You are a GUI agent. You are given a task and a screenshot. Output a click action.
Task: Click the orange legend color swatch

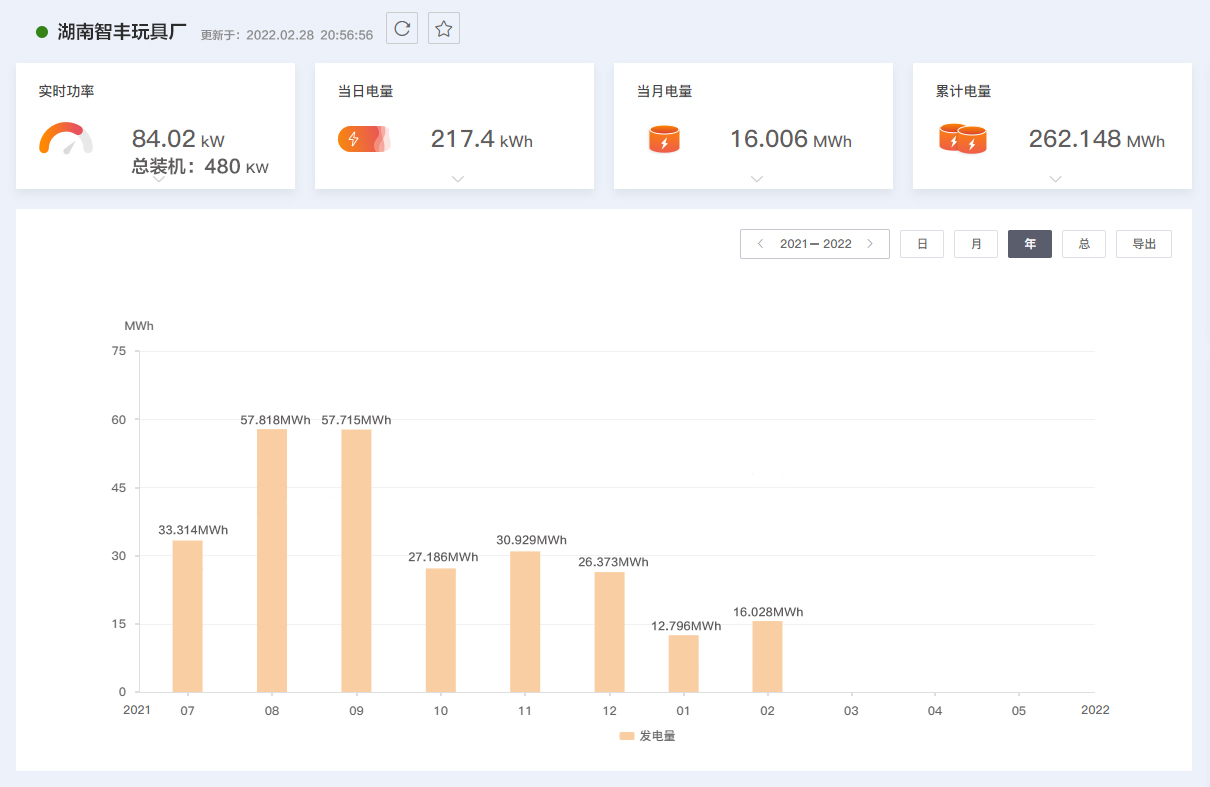click(x=626, y=735)
